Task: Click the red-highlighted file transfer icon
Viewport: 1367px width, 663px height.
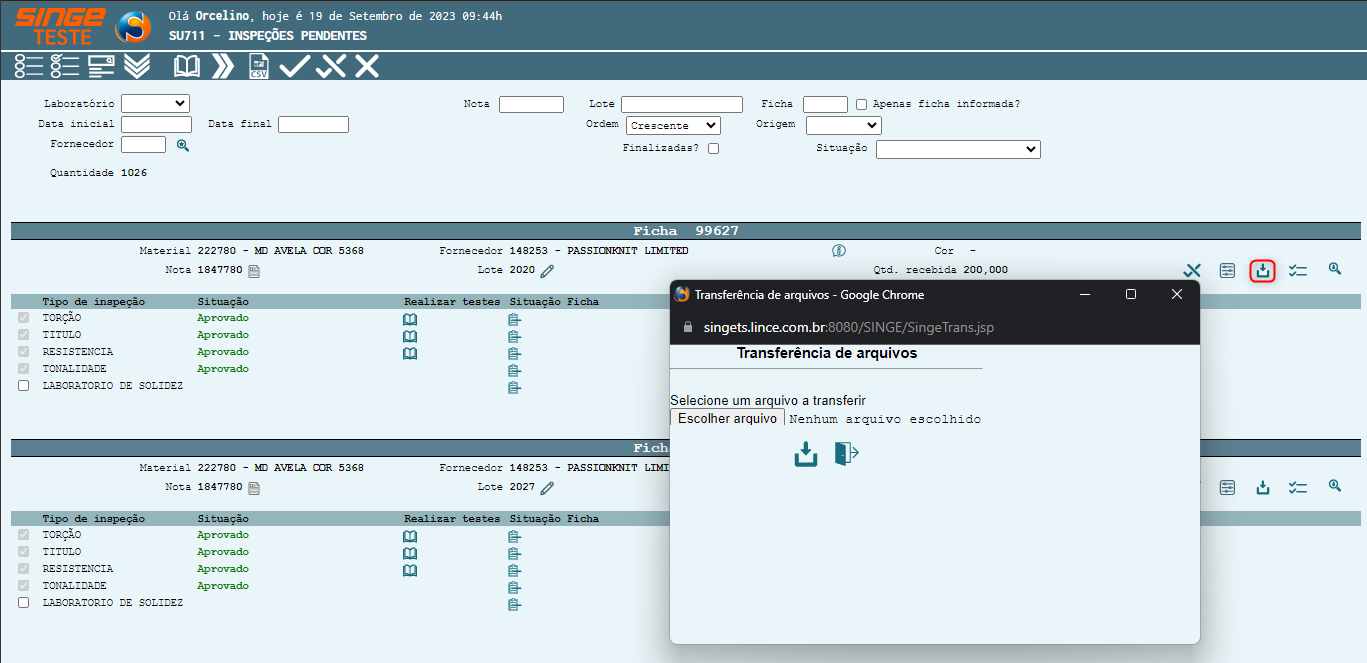Action: 1262,270
